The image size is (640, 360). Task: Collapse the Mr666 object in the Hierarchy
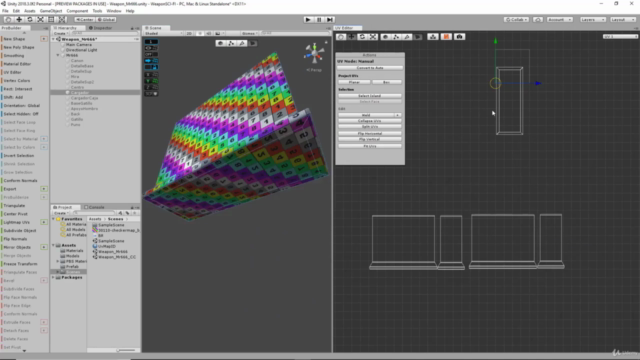58,55
